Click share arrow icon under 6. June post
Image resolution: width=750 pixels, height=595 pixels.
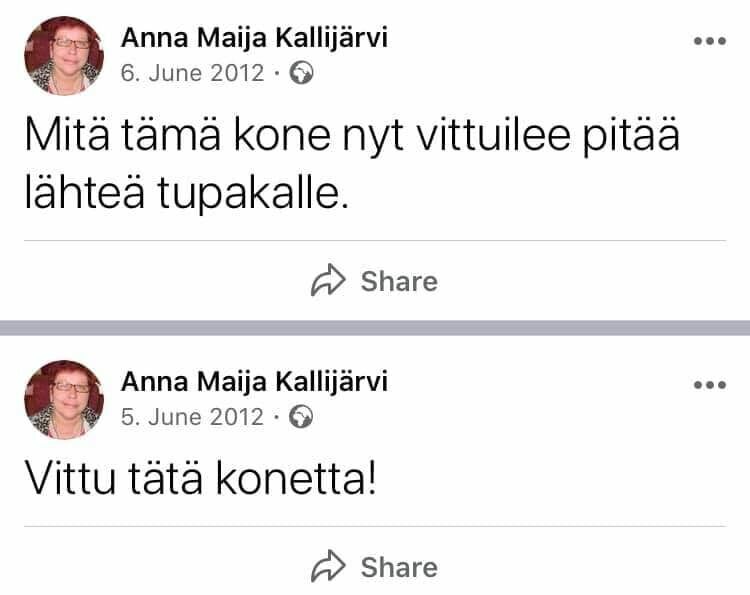329,281
